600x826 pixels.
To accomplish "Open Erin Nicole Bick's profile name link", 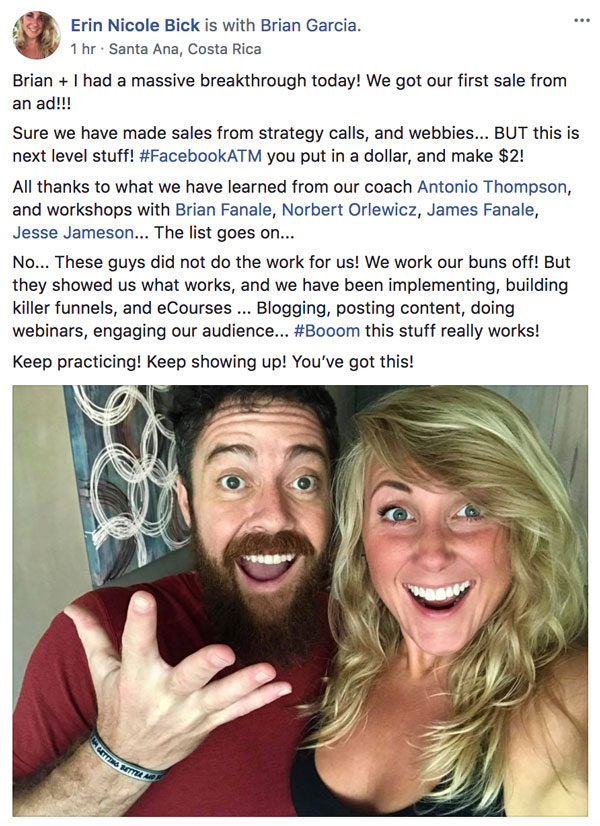I will (135, 25).
